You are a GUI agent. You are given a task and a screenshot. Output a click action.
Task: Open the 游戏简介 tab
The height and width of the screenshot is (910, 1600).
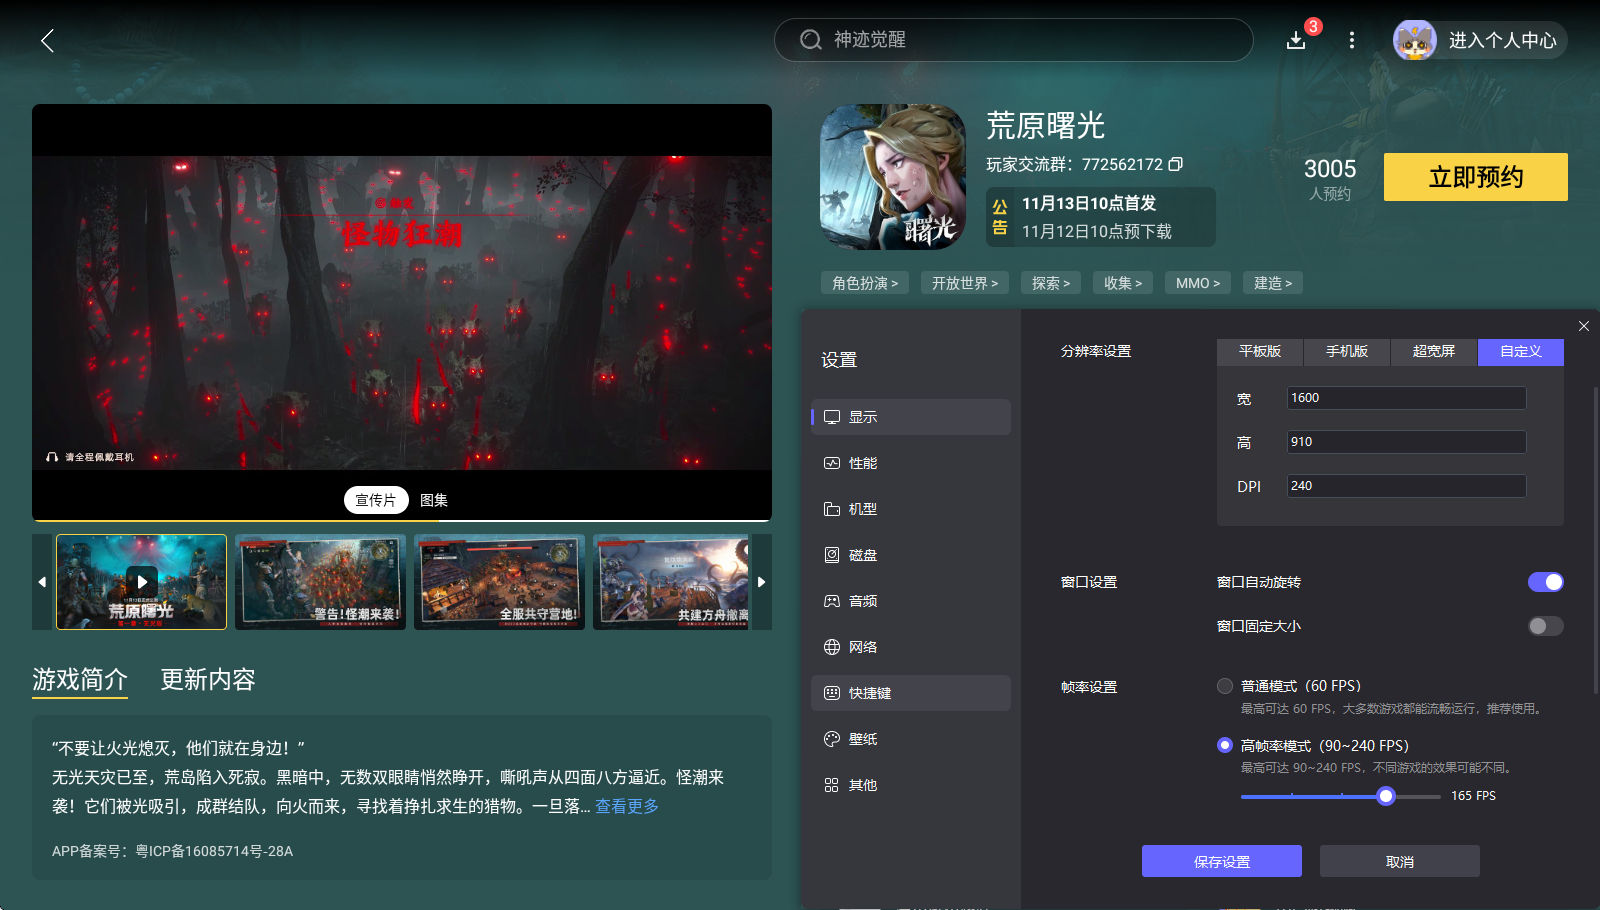80,680
